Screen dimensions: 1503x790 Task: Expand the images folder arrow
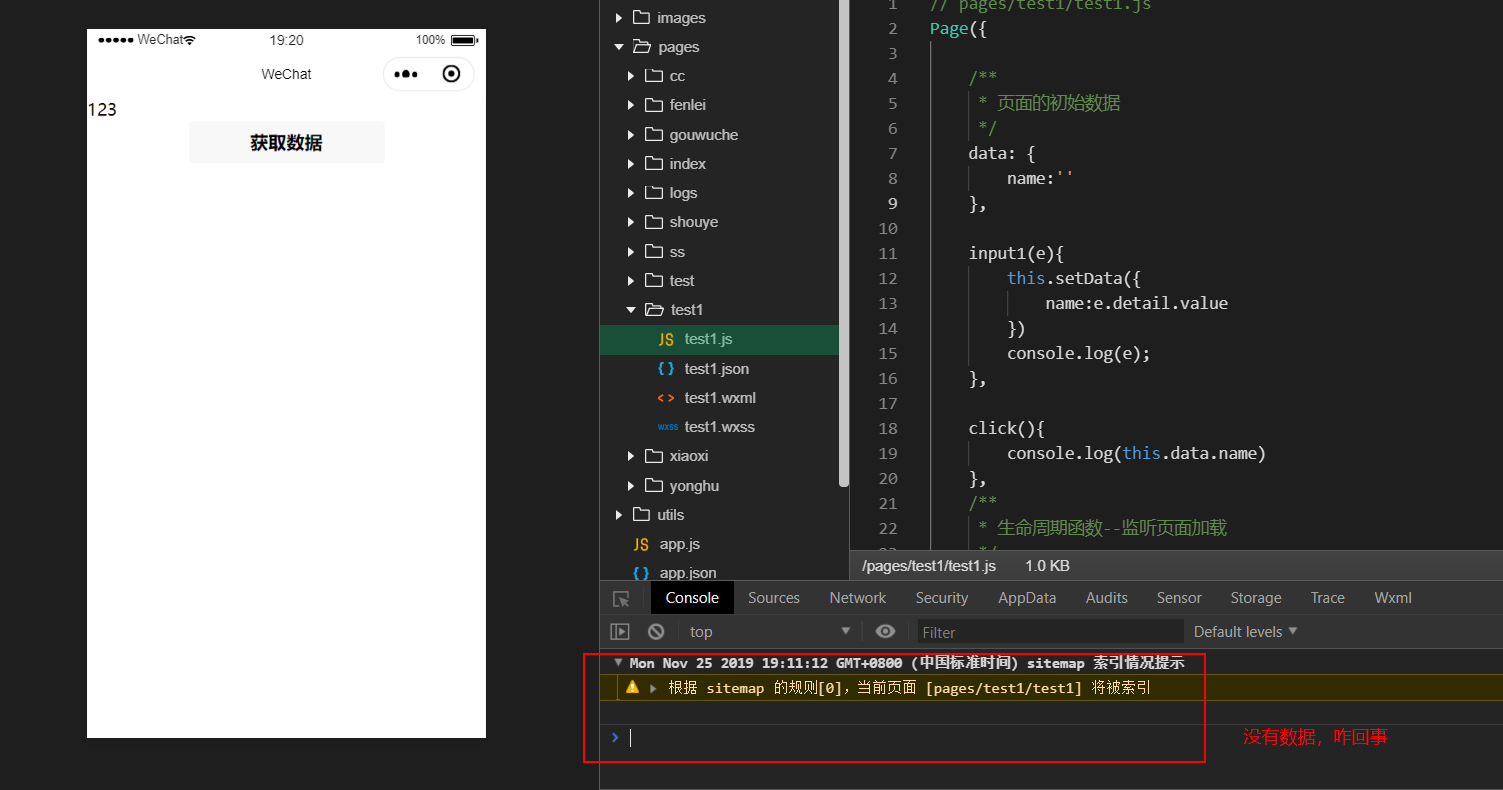click(x=619, y=18)
